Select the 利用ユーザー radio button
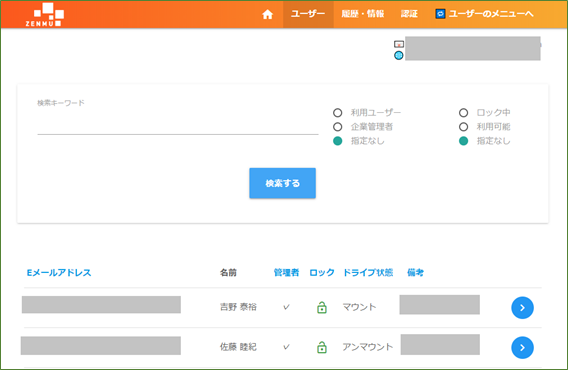This screenshot has height=370, width=568. click(338, 113)
